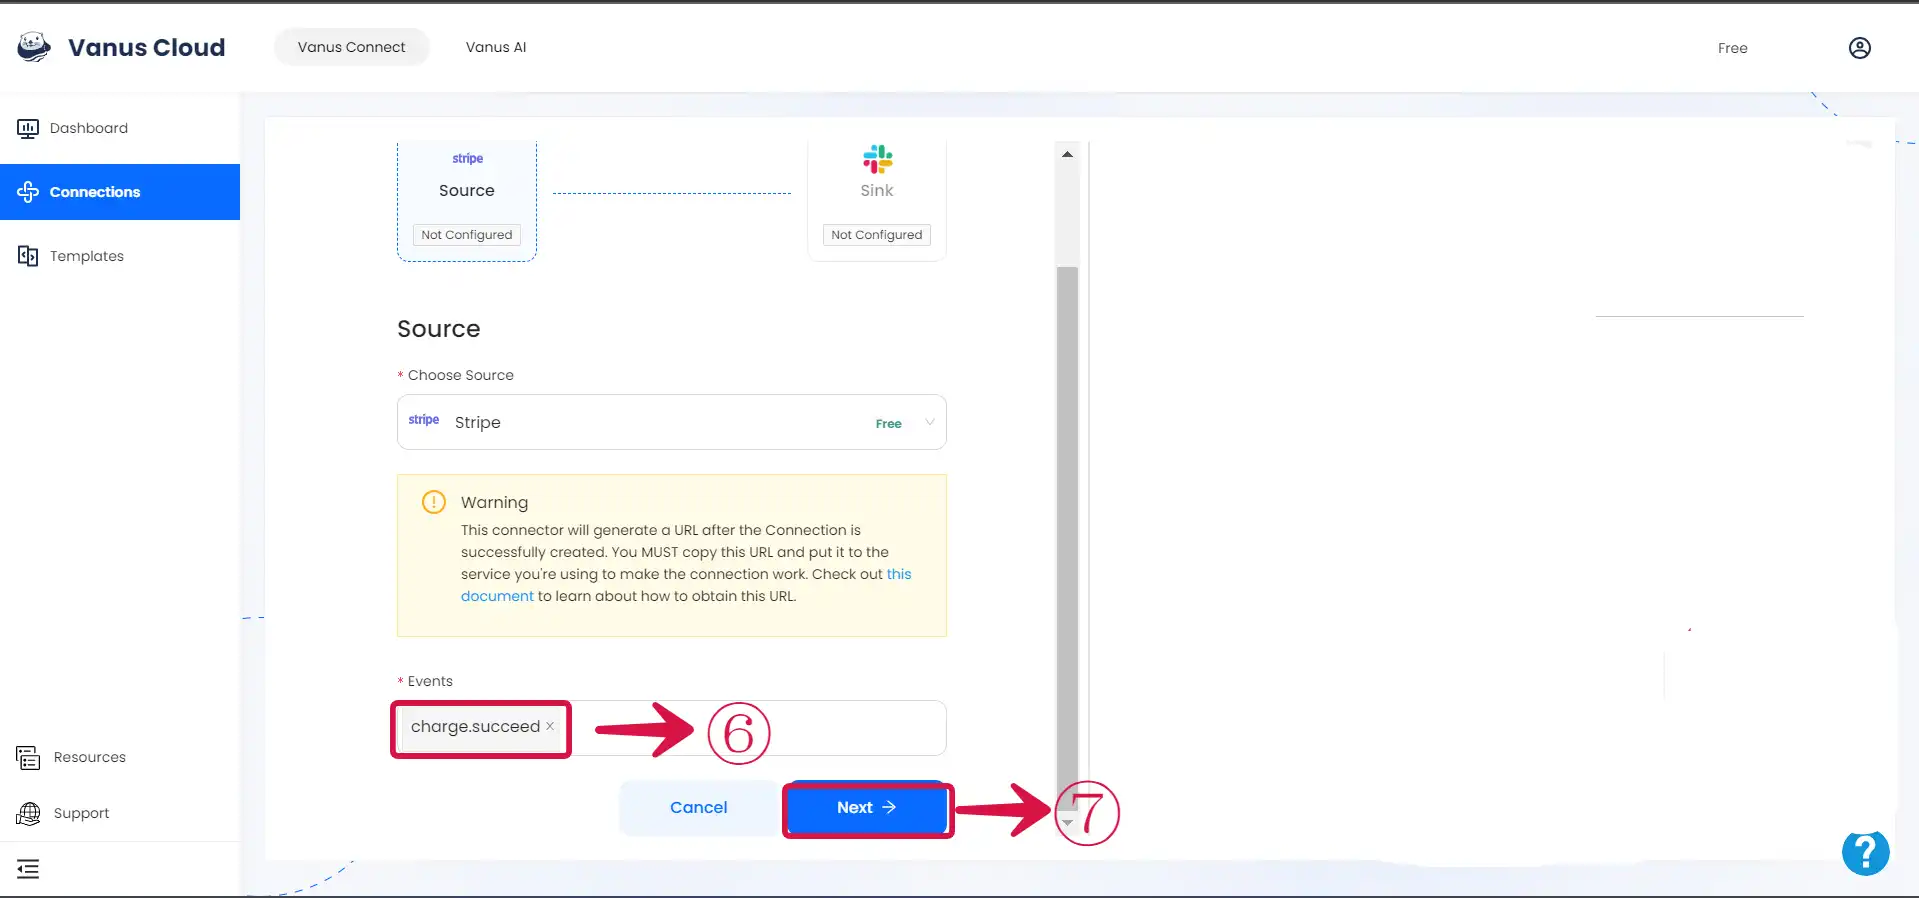Remove the charge.succeed event tag
The height and width of the screenshot is (898, 1919).
point(550,726)
